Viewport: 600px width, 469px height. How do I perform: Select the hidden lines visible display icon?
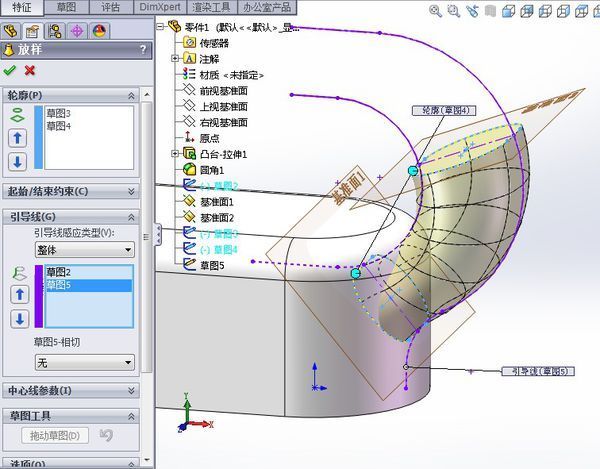coord(564,11)
